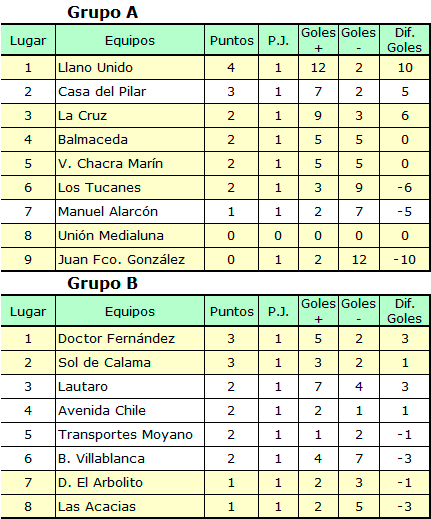Viewport: 431px width, 519px height.
Task: Click the Avenida Chile team name
Action: coord(102,411)
